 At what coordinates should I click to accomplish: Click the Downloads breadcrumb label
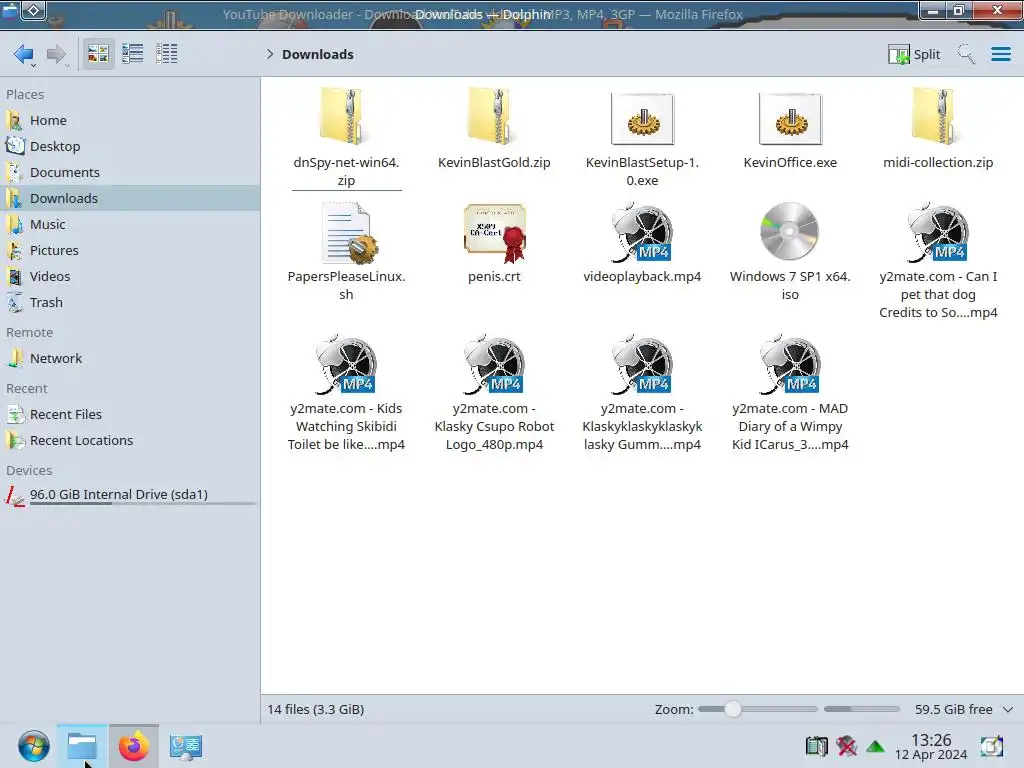click(318, 54)
